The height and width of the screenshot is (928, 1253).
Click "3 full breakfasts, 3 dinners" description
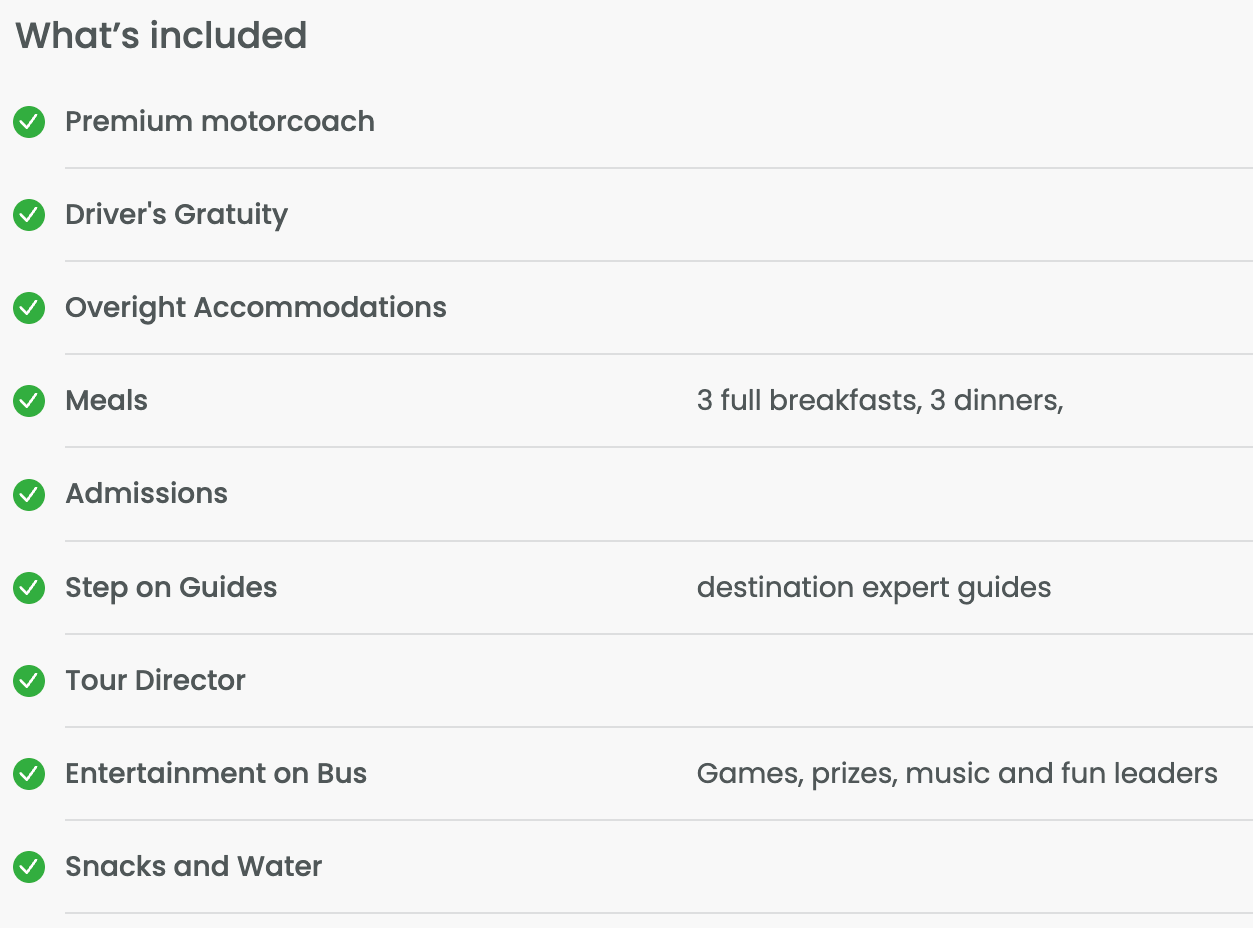tap(879, 401)
